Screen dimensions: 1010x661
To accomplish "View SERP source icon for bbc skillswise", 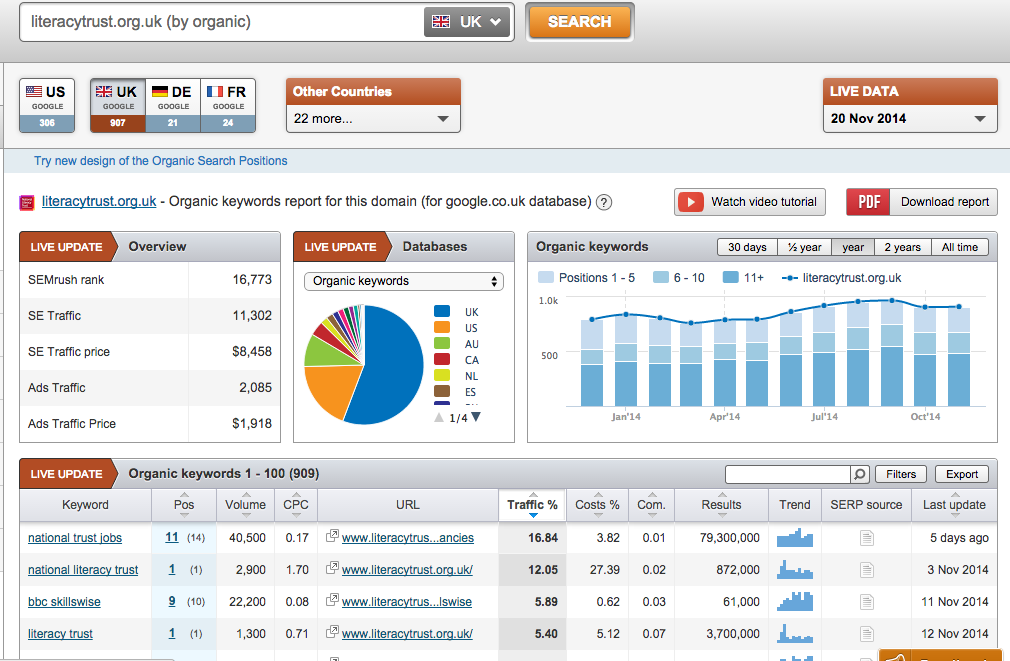I will point(866,602).
